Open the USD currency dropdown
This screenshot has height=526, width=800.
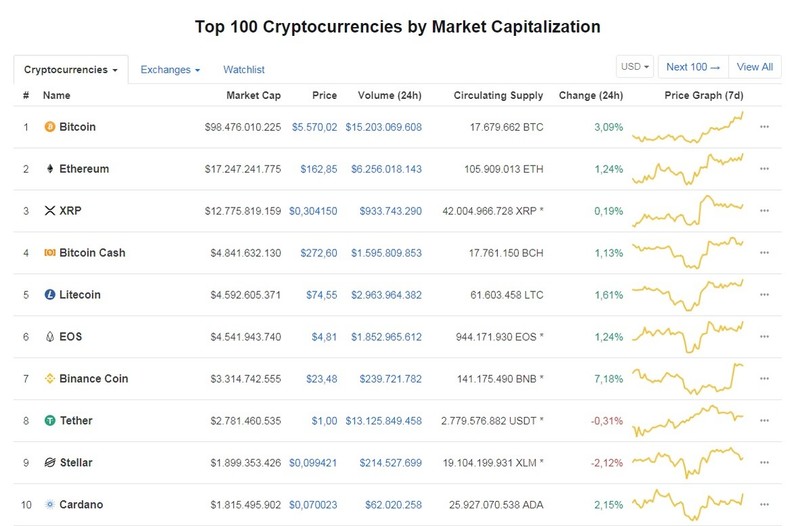tap(635, 67)
